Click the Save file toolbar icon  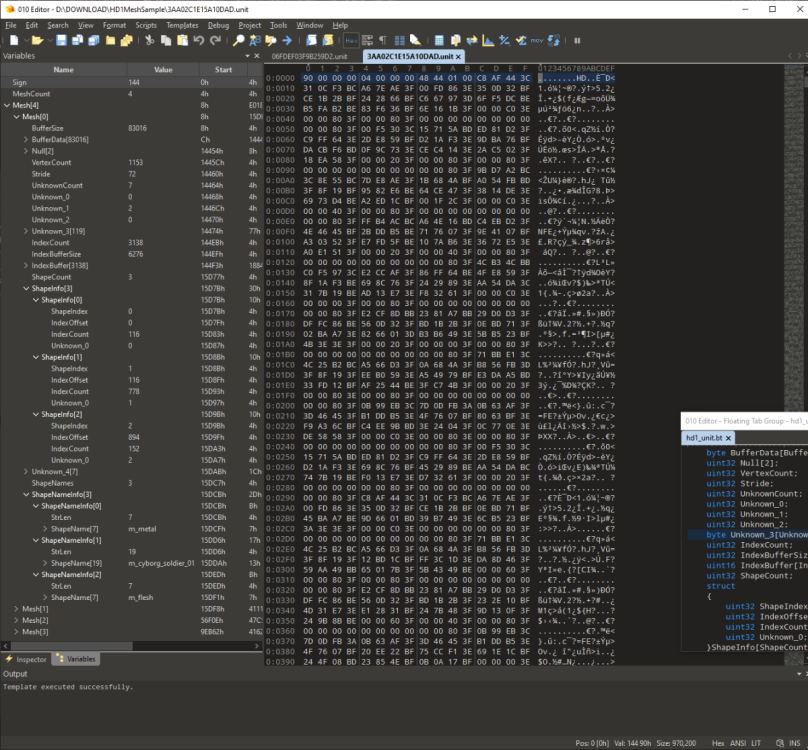(61, 40)
